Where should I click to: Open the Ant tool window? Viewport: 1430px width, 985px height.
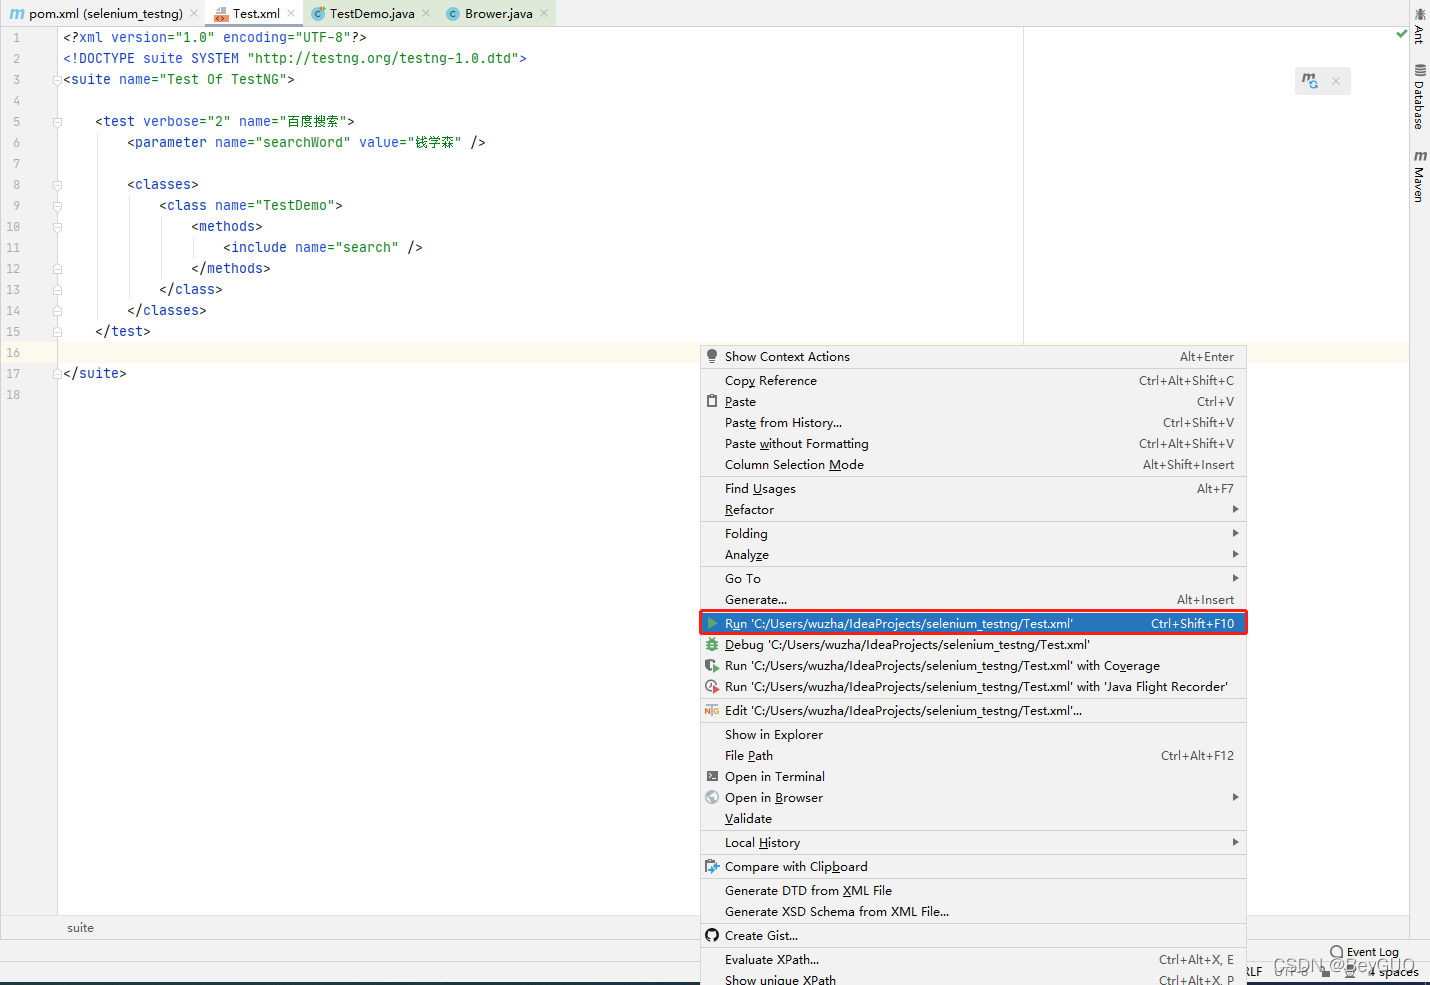pyautogui.click(x=1419, y=26)
